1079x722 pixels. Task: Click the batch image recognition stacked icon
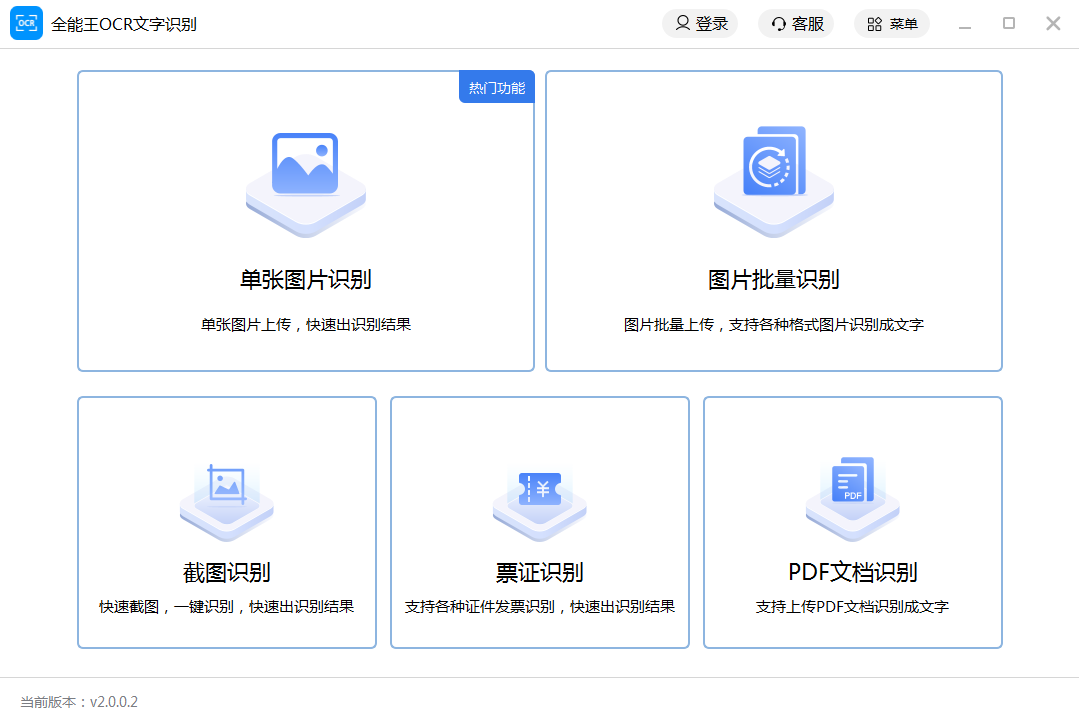tap(774, 162)
